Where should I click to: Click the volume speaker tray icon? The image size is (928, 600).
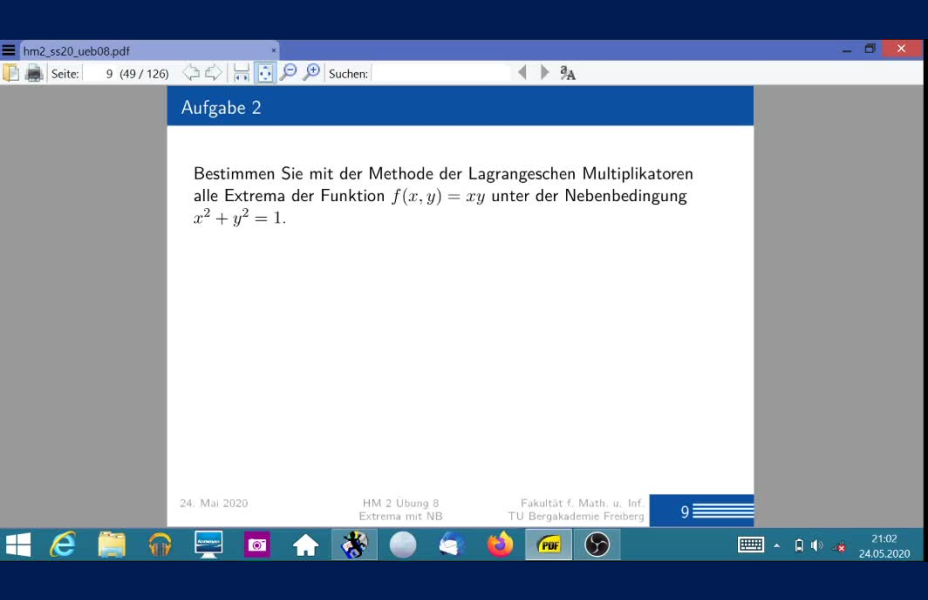tap(817, 545)
